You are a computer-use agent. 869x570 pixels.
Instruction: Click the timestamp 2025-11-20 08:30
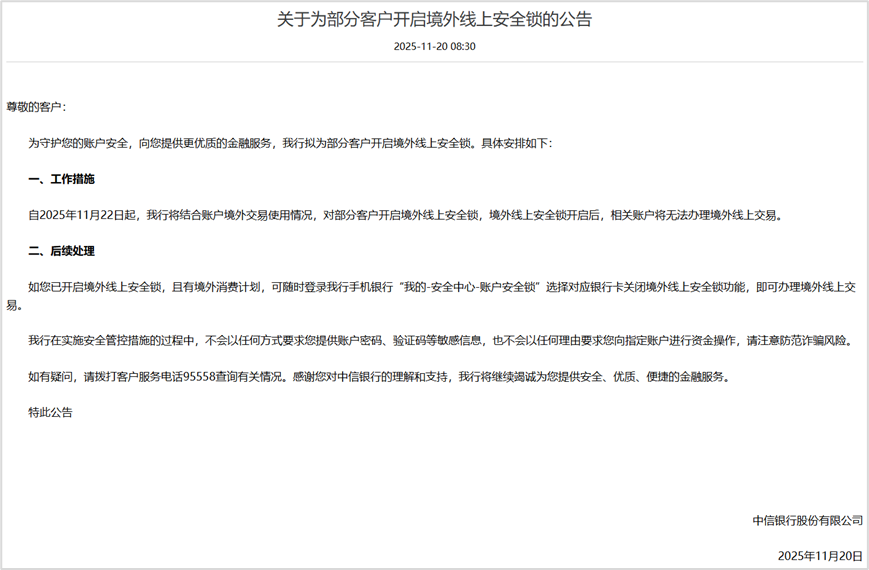(x=434, y=46)
